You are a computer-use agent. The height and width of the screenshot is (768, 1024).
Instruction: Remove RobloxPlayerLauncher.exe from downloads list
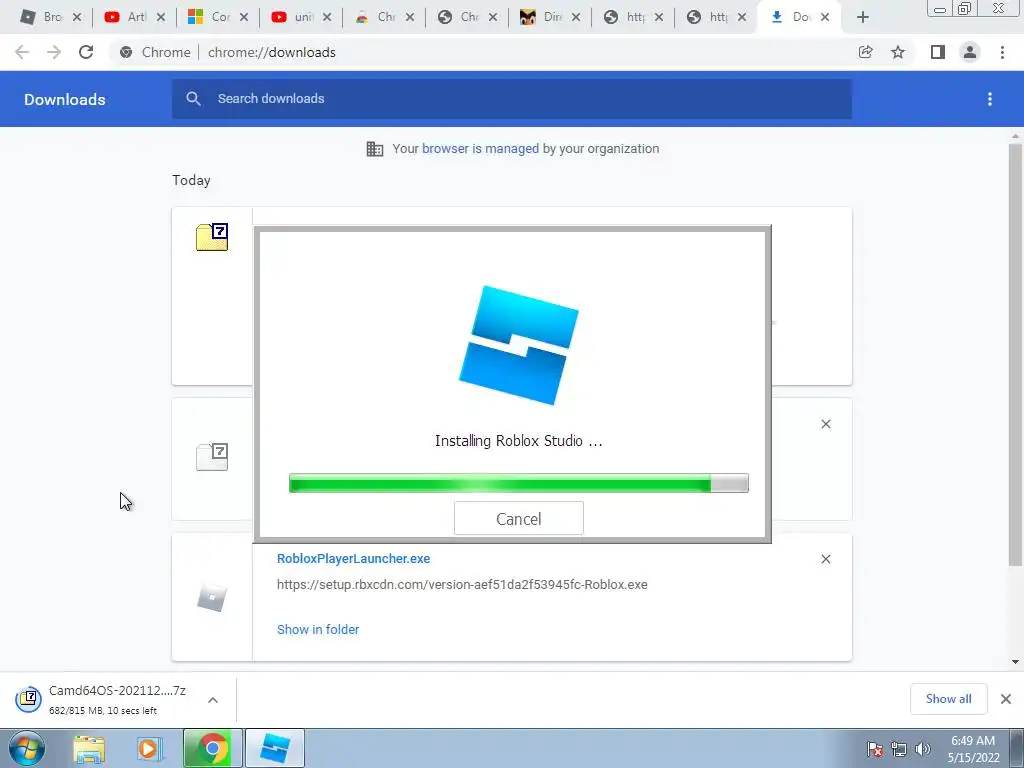pyautogui.click(x=825, y=559)
